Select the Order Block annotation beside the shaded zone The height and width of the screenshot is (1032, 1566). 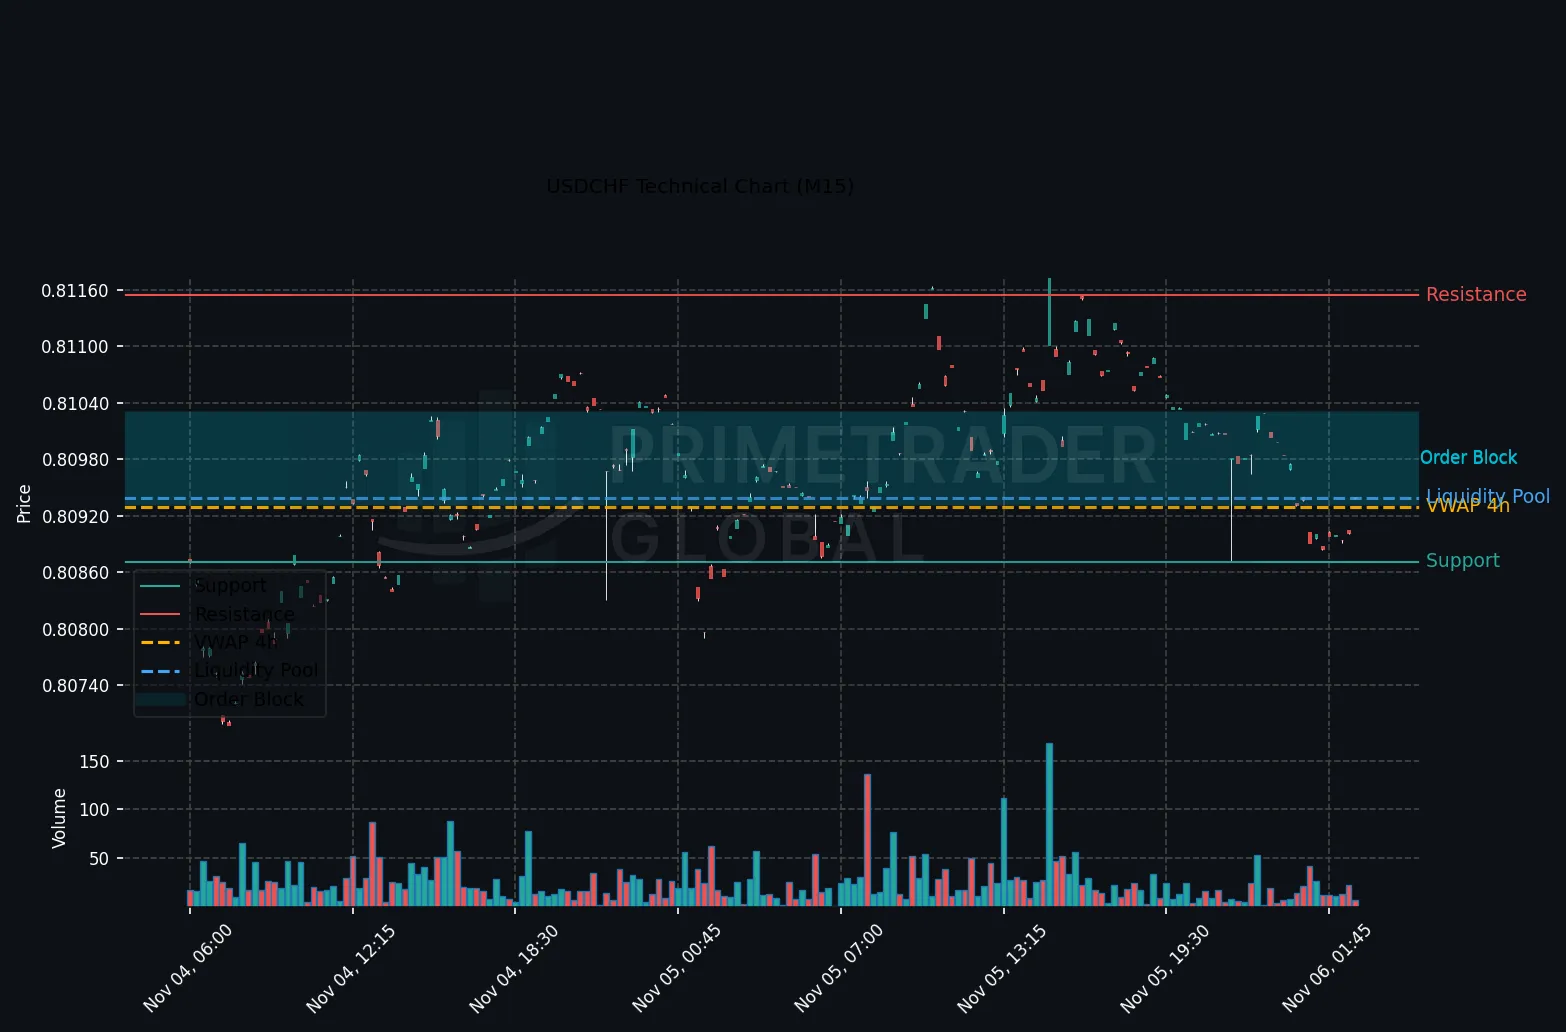point(1469,457)
